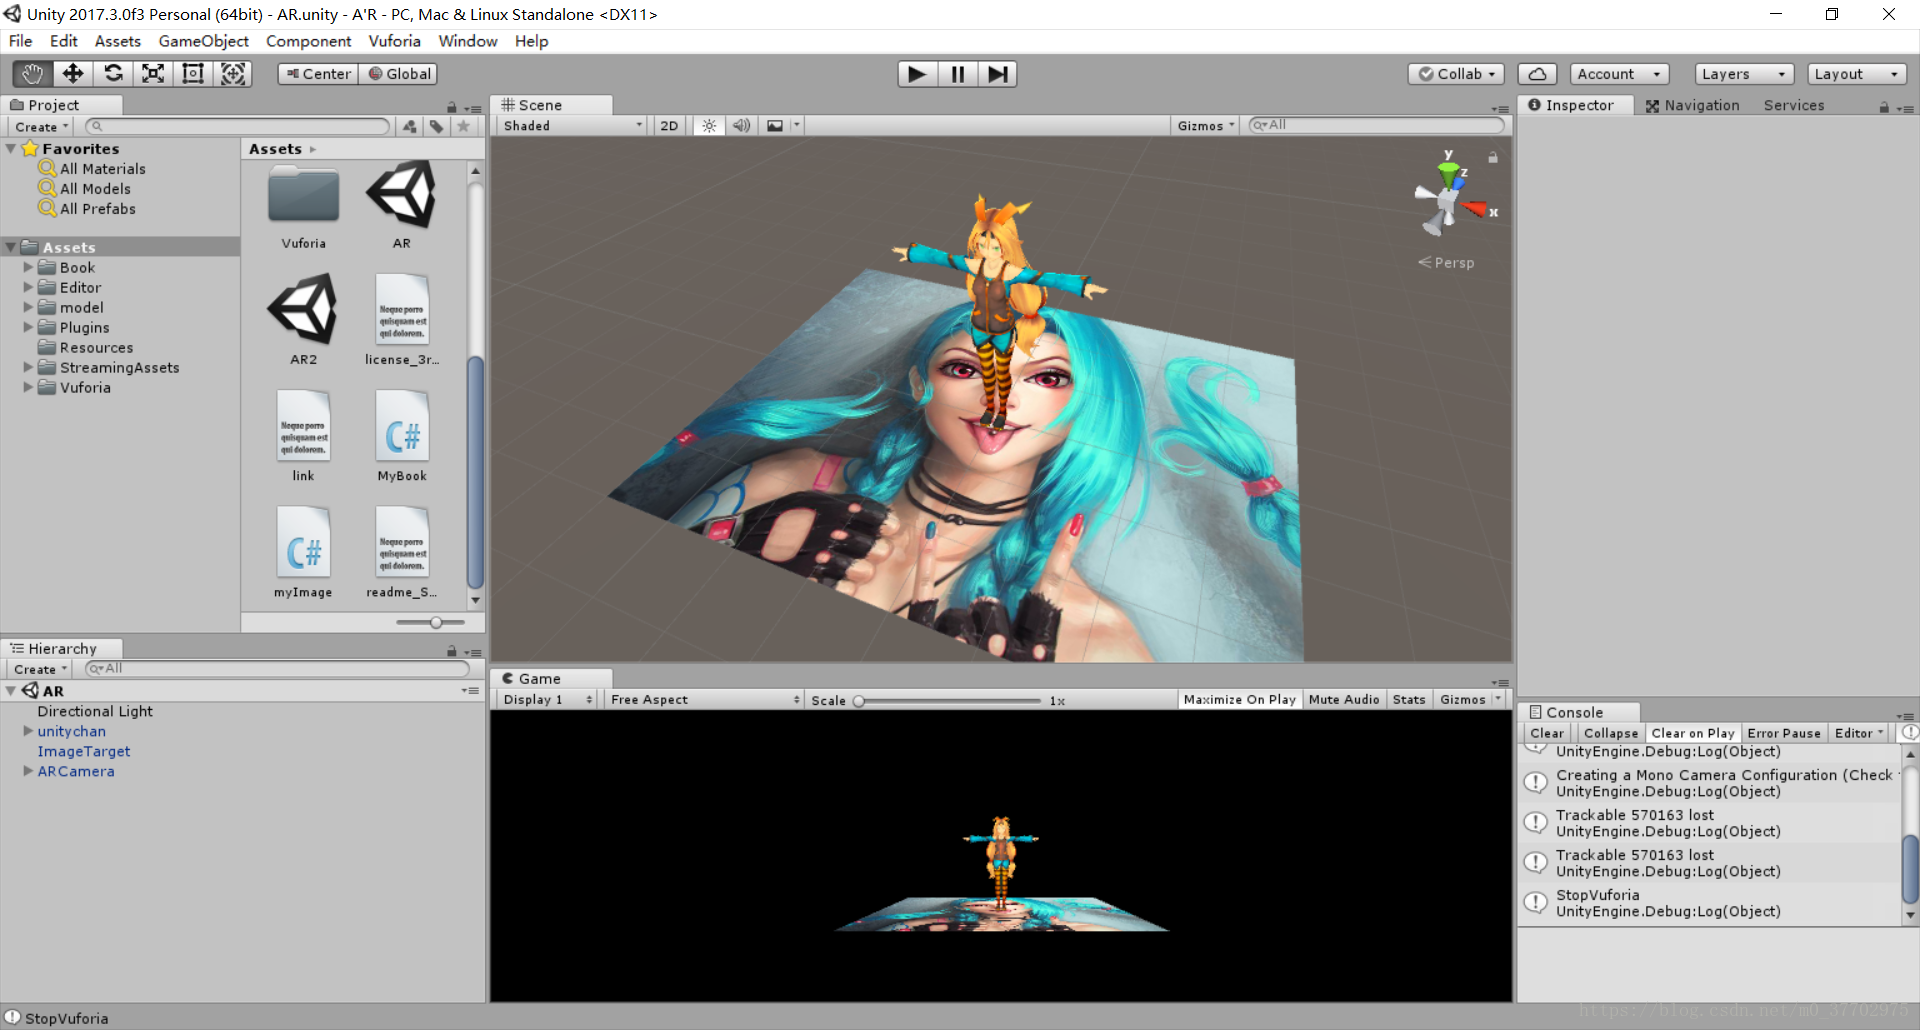Open the GameObject menu
This screenshot has height=1030, width=1920.
pos(204,41)
